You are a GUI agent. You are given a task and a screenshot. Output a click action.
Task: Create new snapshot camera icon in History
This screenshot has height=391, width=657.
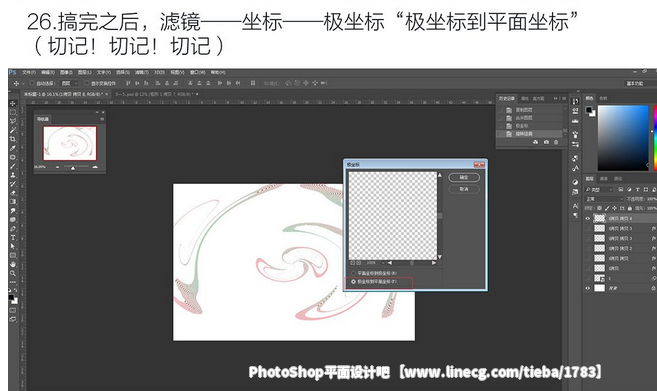tap(546, 142)
